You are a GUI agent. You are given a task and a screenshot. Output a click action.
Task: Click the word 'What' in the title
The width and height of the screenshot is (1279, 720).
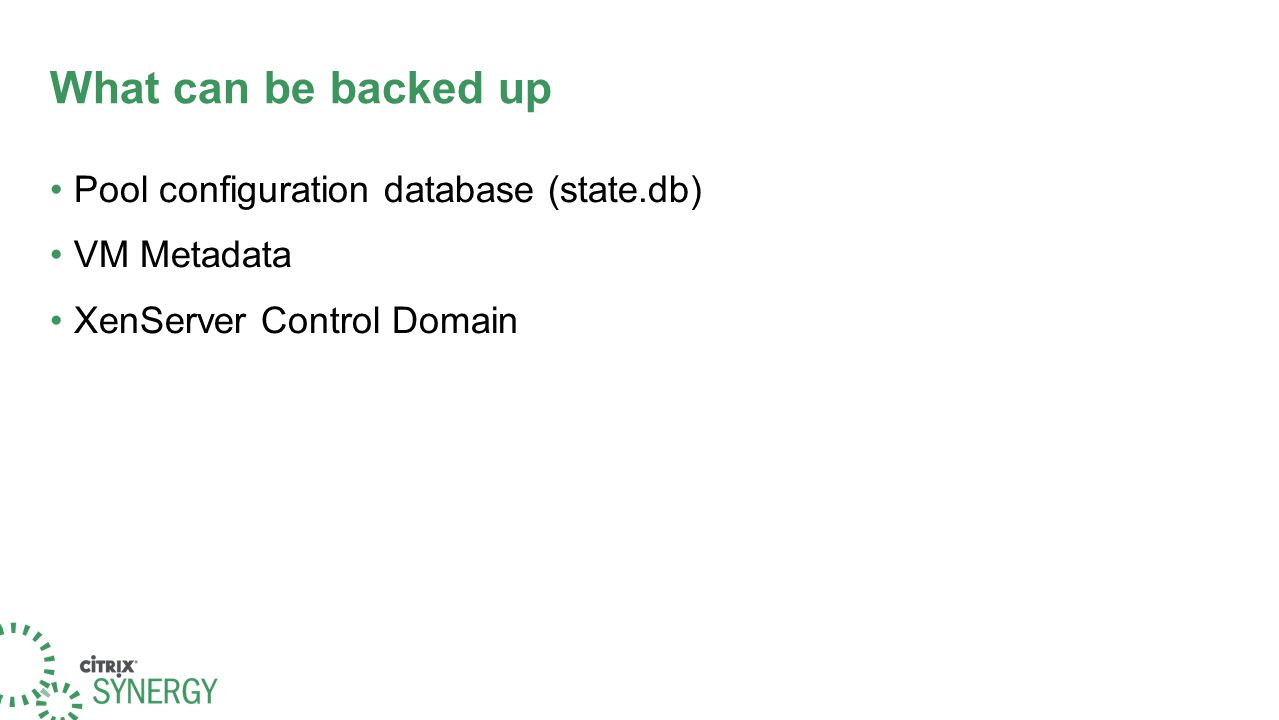coord(105,88)
